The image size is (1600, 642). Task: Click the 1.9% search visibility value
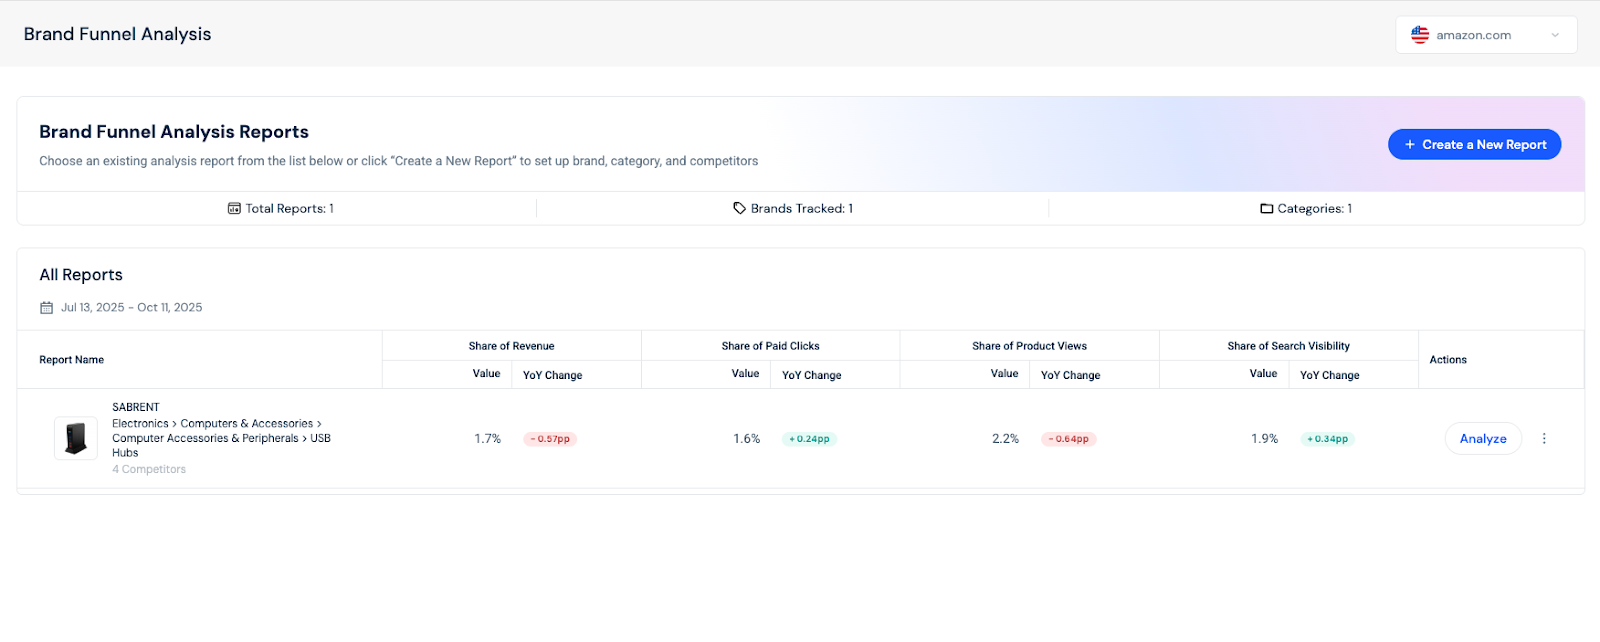click(x=1265, y=439)
